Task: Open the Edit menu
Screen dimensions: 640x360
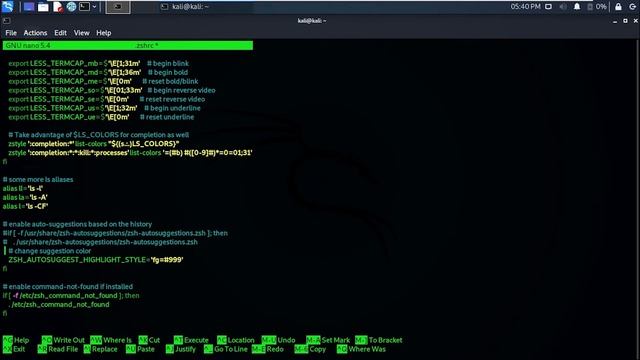Action: [x=60, y=33]
